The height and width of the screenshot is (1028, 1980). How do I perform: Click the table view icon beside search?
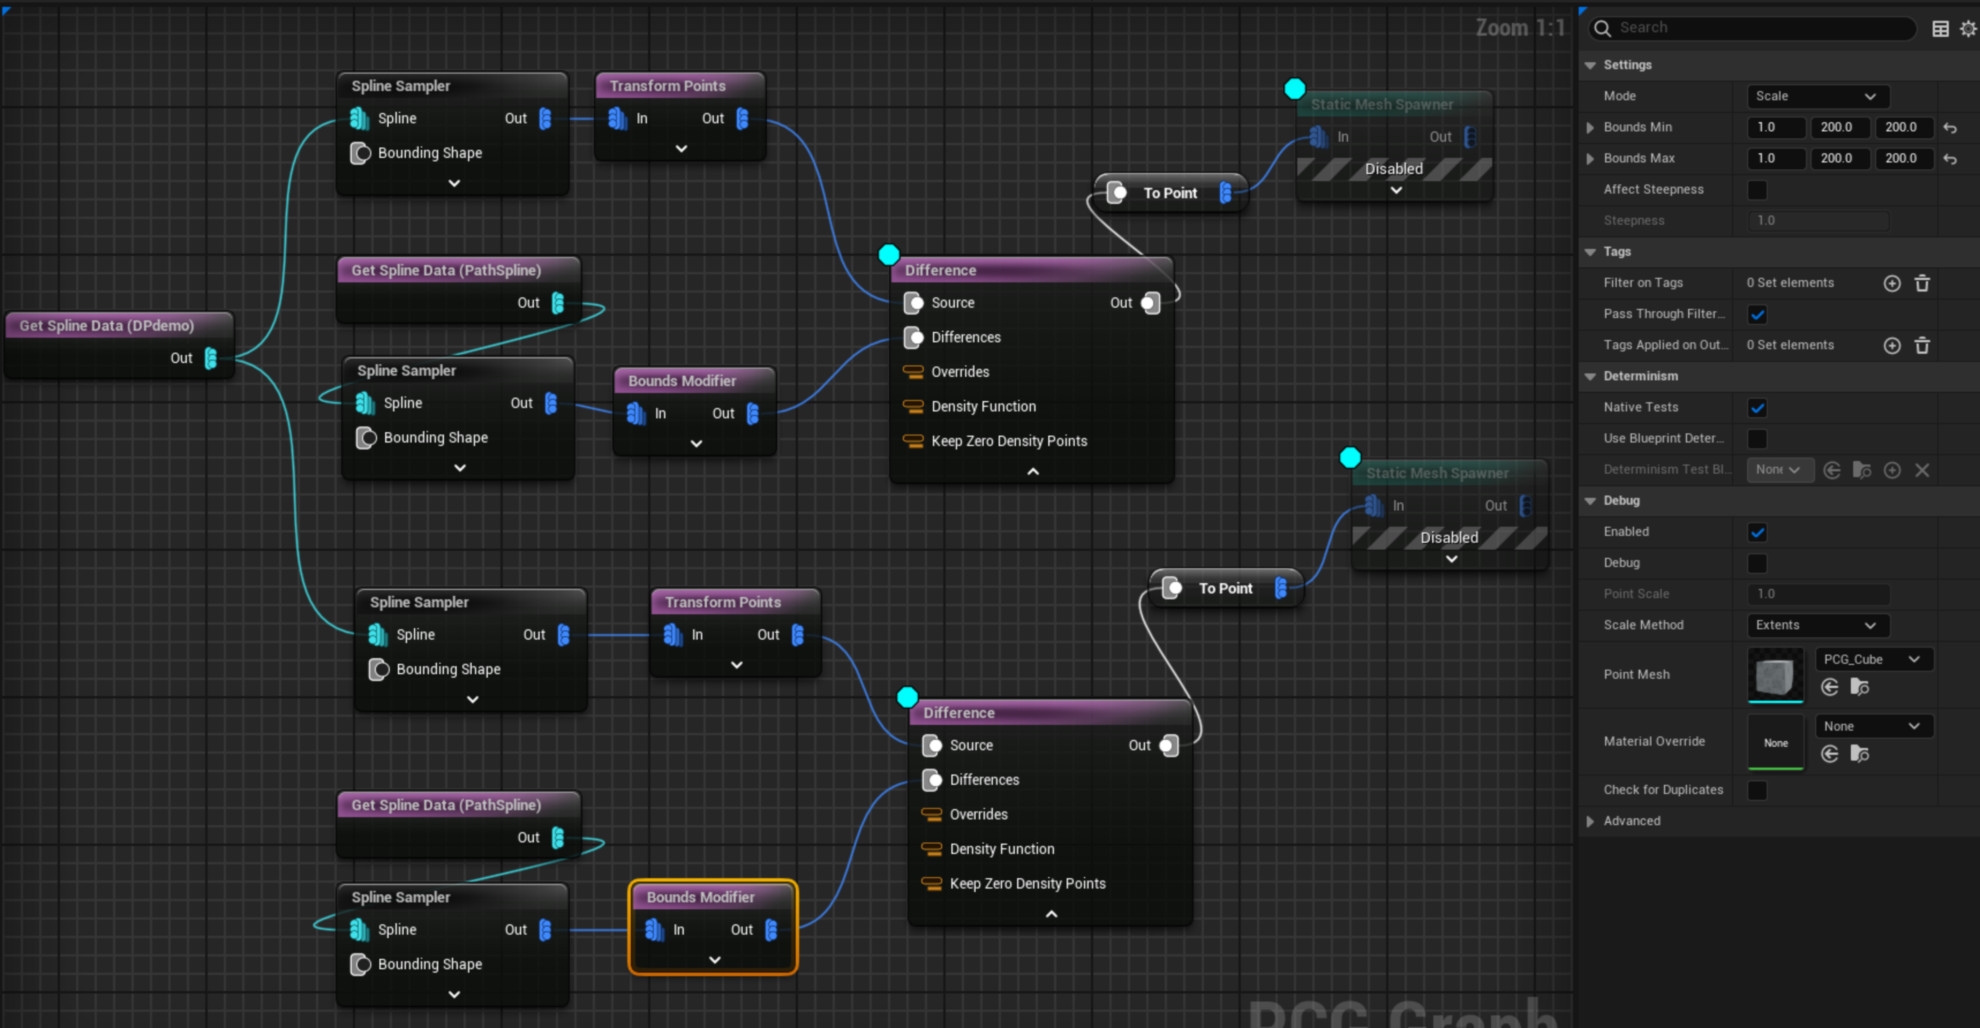tap(1940, 28)
